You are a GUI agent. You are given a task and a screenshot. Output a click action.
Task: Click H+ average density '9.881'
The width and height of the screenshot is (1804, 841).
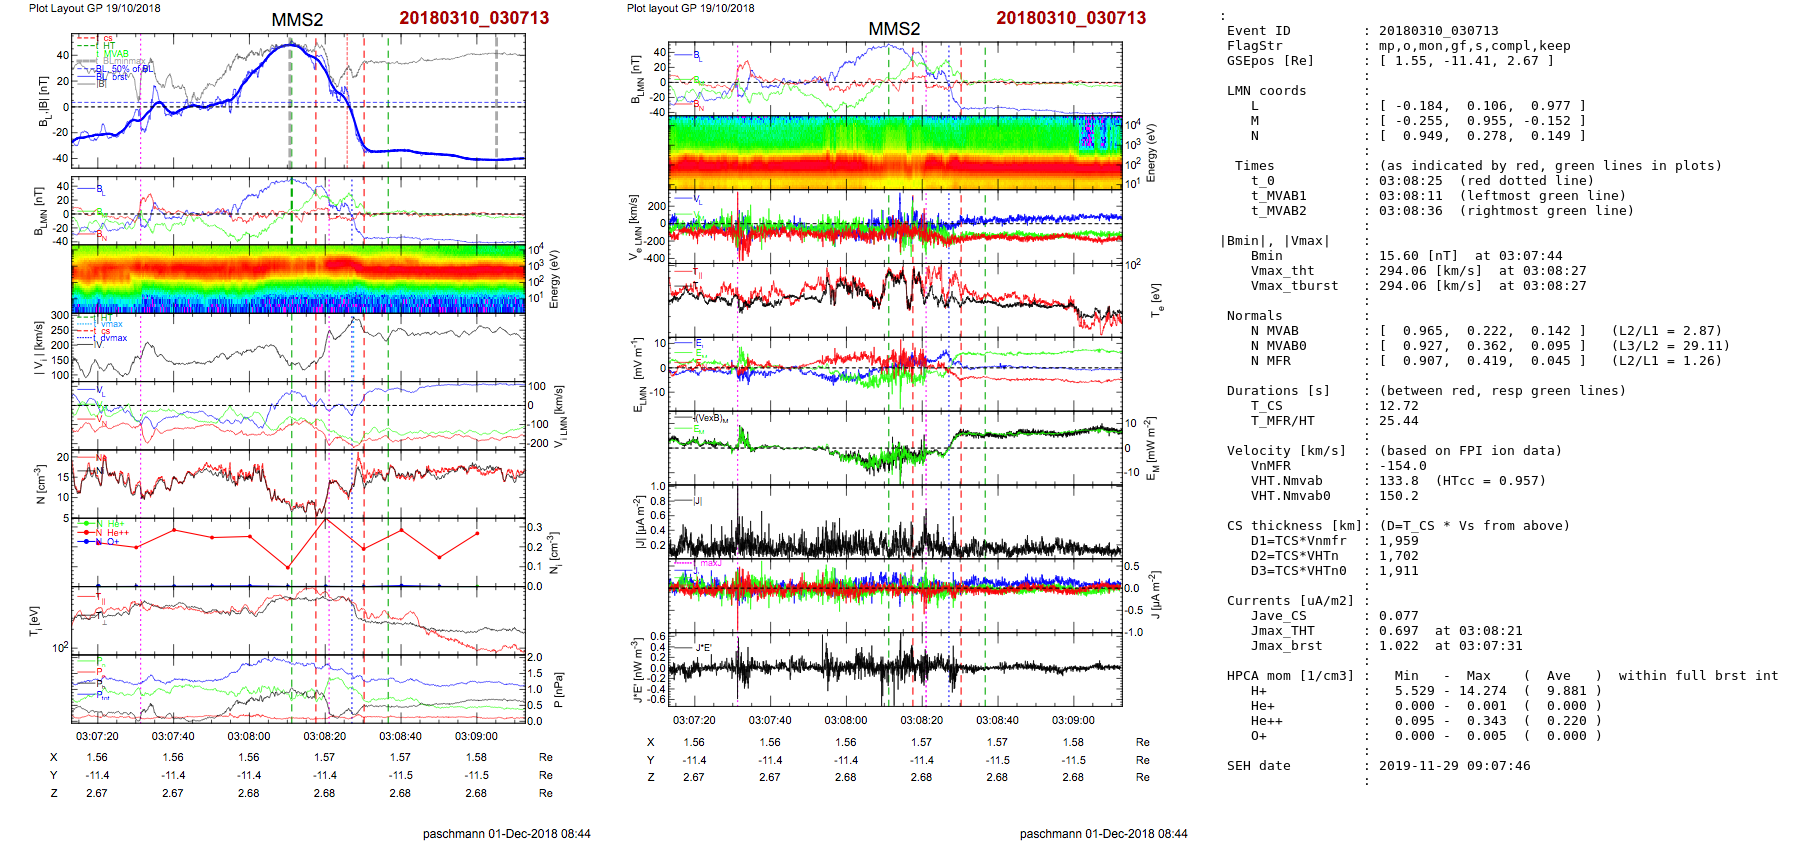[1567, 691]
